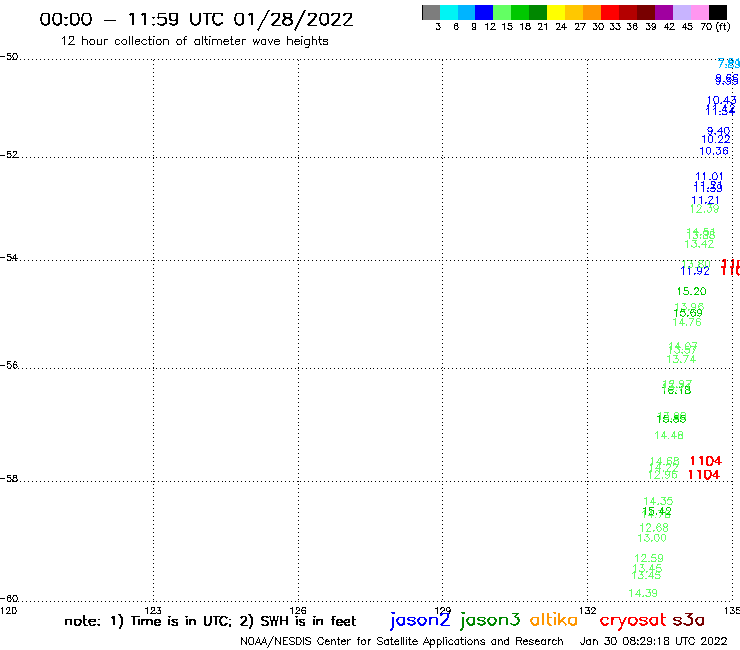Click the green 13.42 wave height value
This screenshot has width=740, height=650.
click(699, 244)
